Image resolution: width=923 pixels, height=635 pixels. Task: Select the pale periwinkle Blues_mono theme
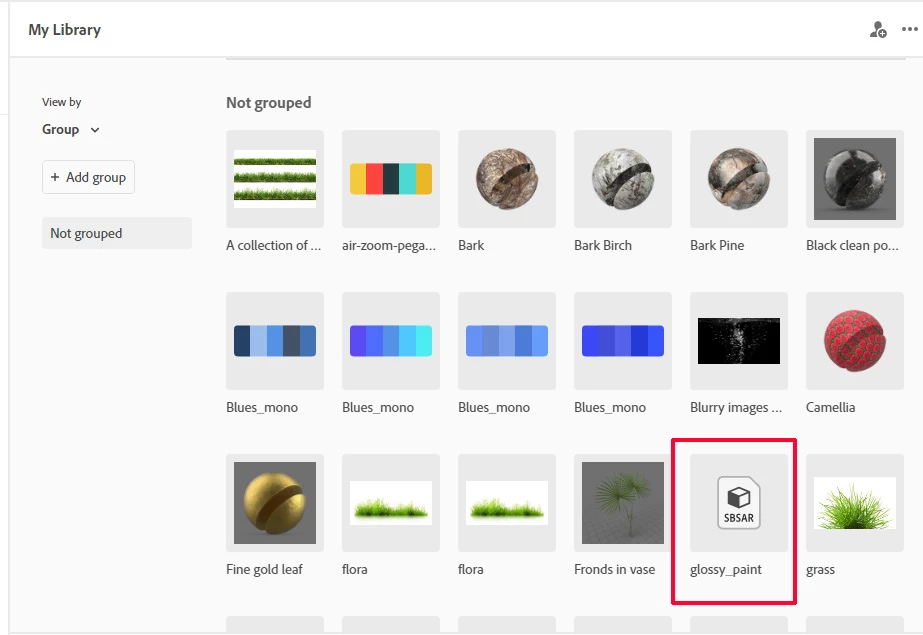[507, 341]
